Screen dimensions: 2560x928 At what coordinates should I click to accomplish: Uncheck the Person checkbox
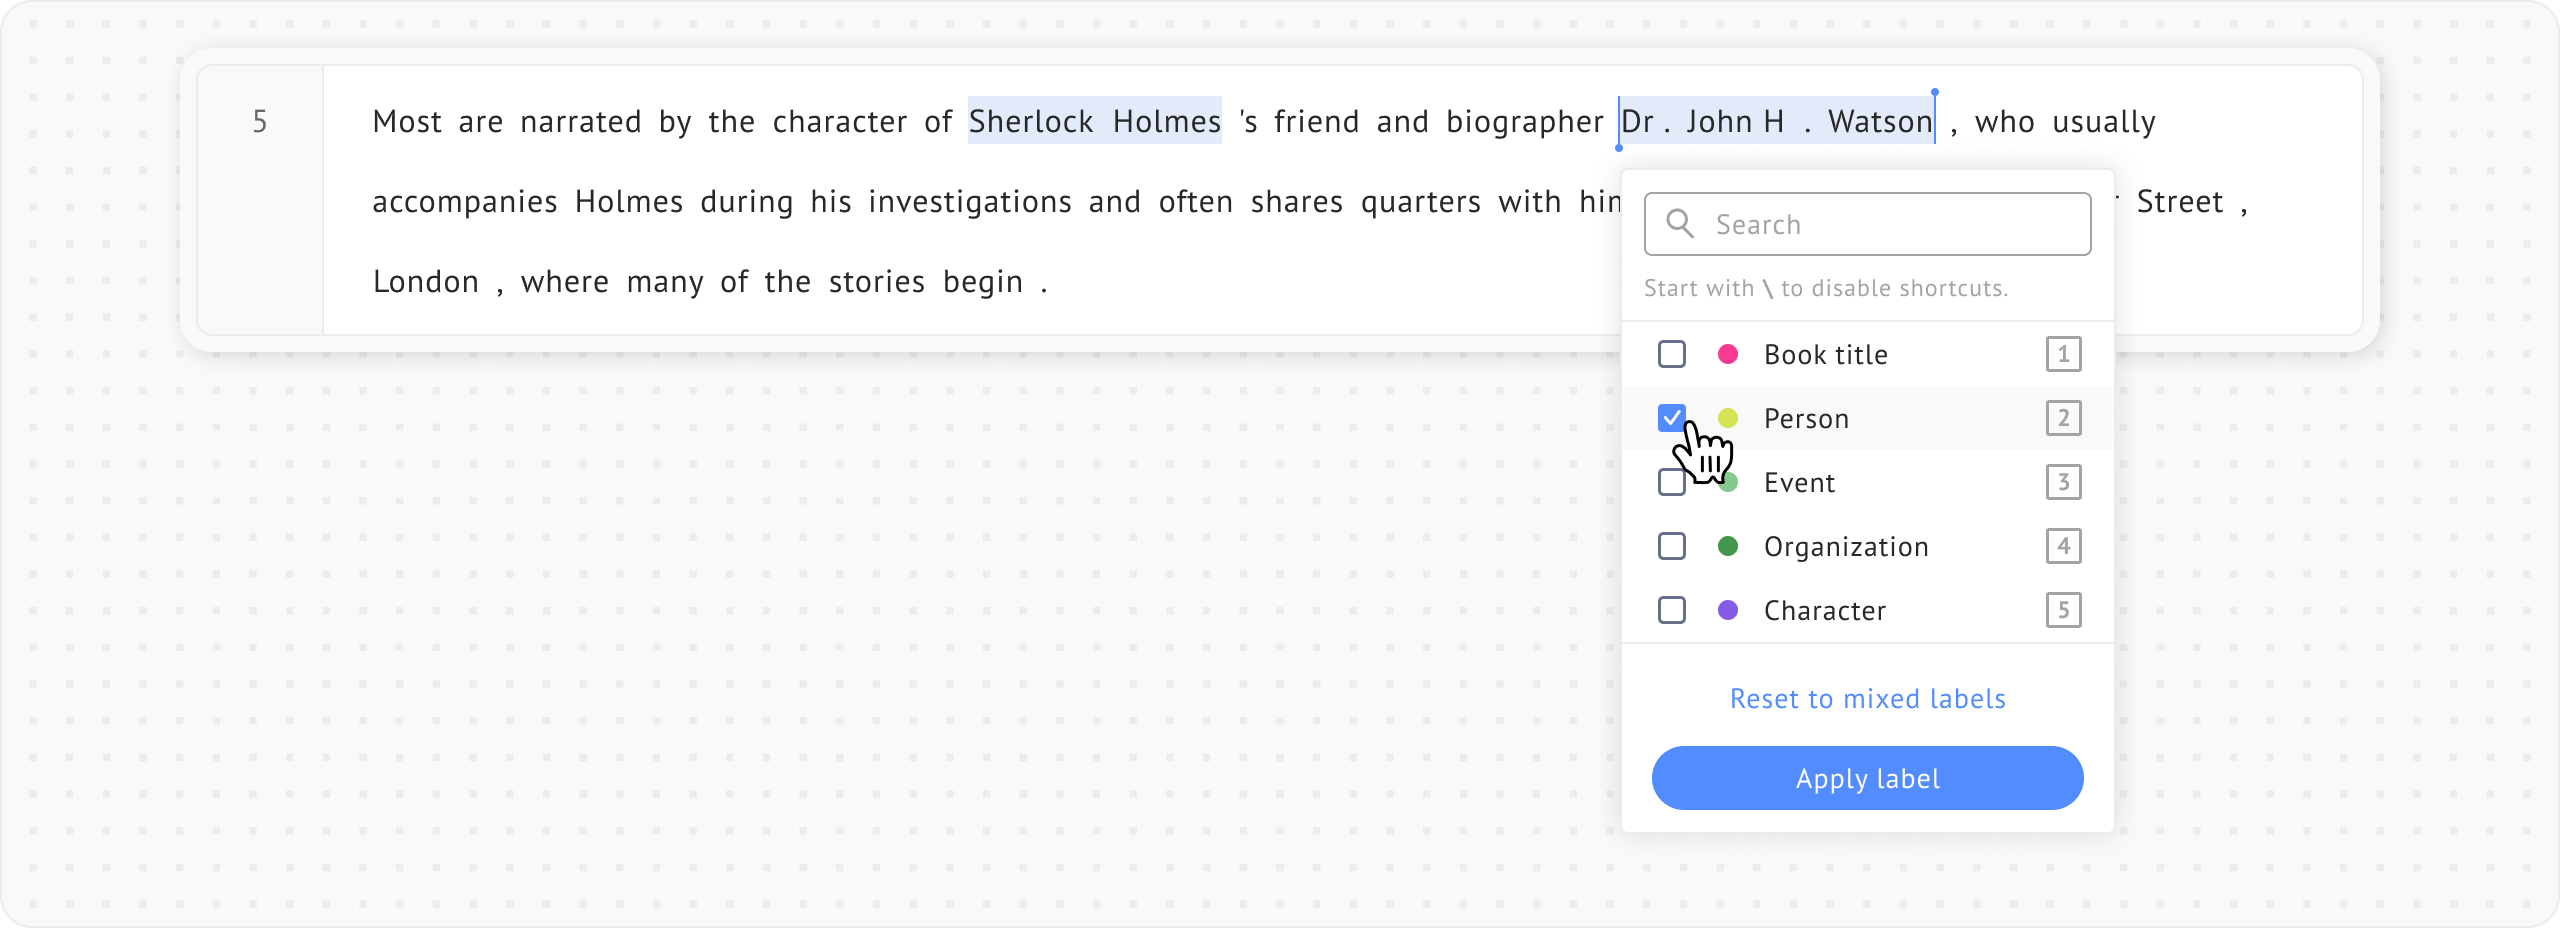click(x=1672, y=418)
